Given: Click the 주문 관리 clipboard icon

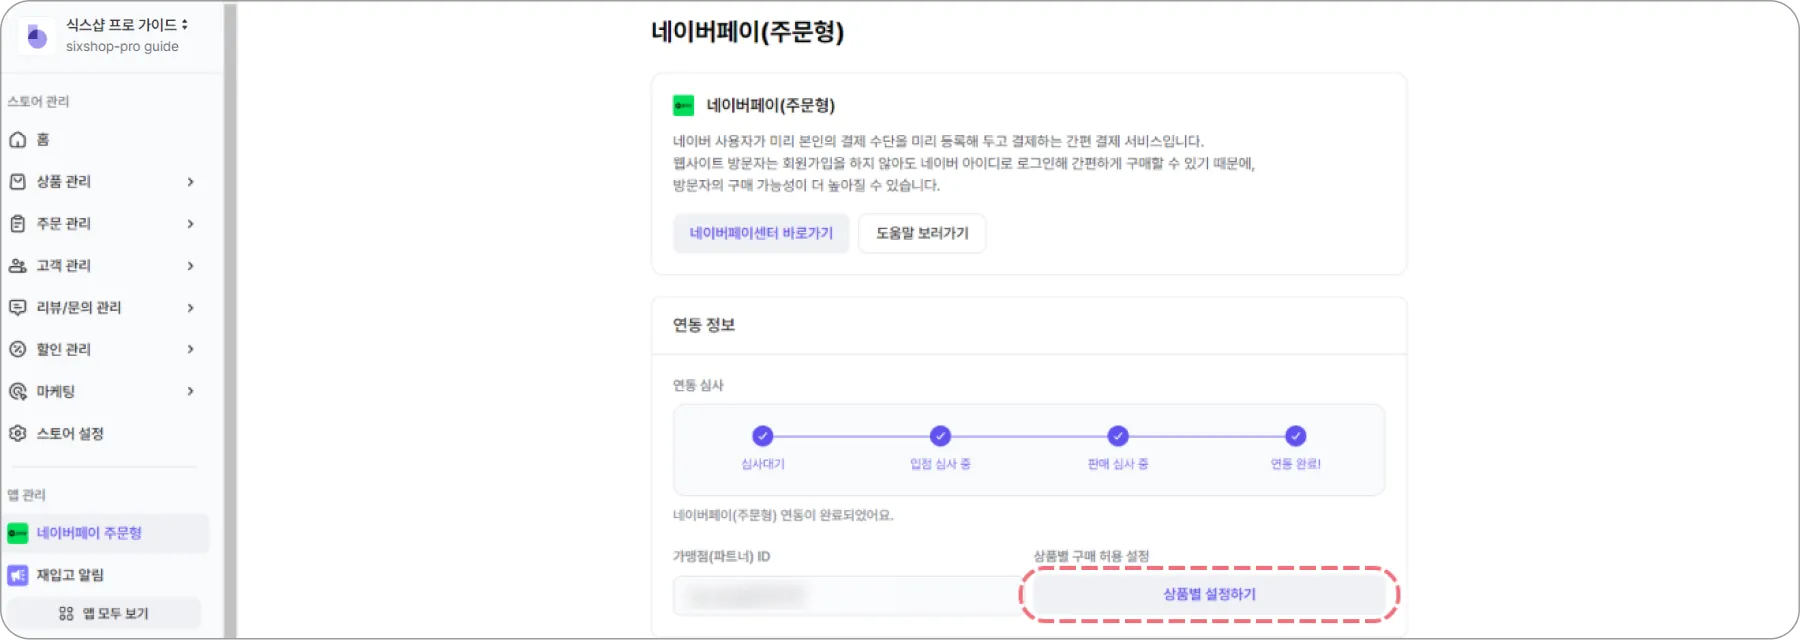Looking at the screenshot, I should [x=17, y=224].
